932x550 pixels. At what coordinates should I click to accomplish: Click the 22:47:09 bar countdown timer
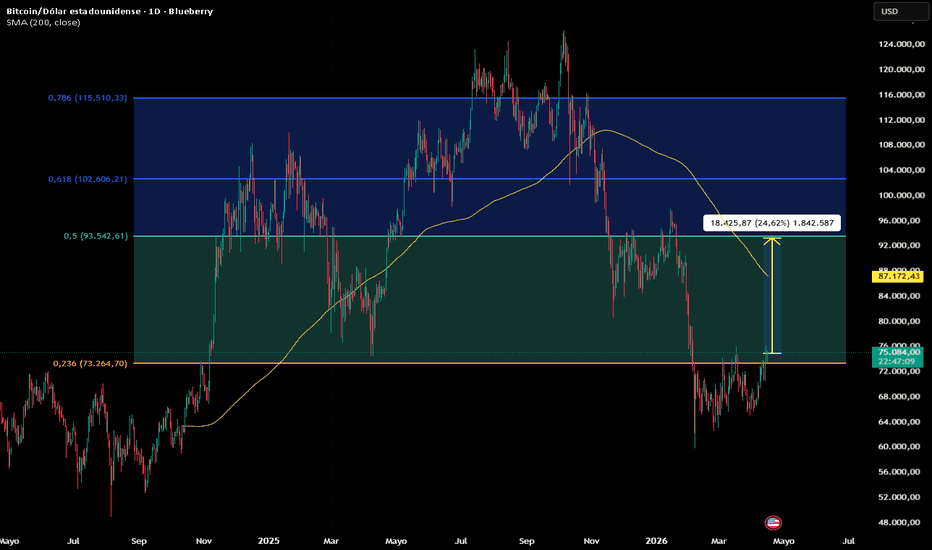point(898,362)
